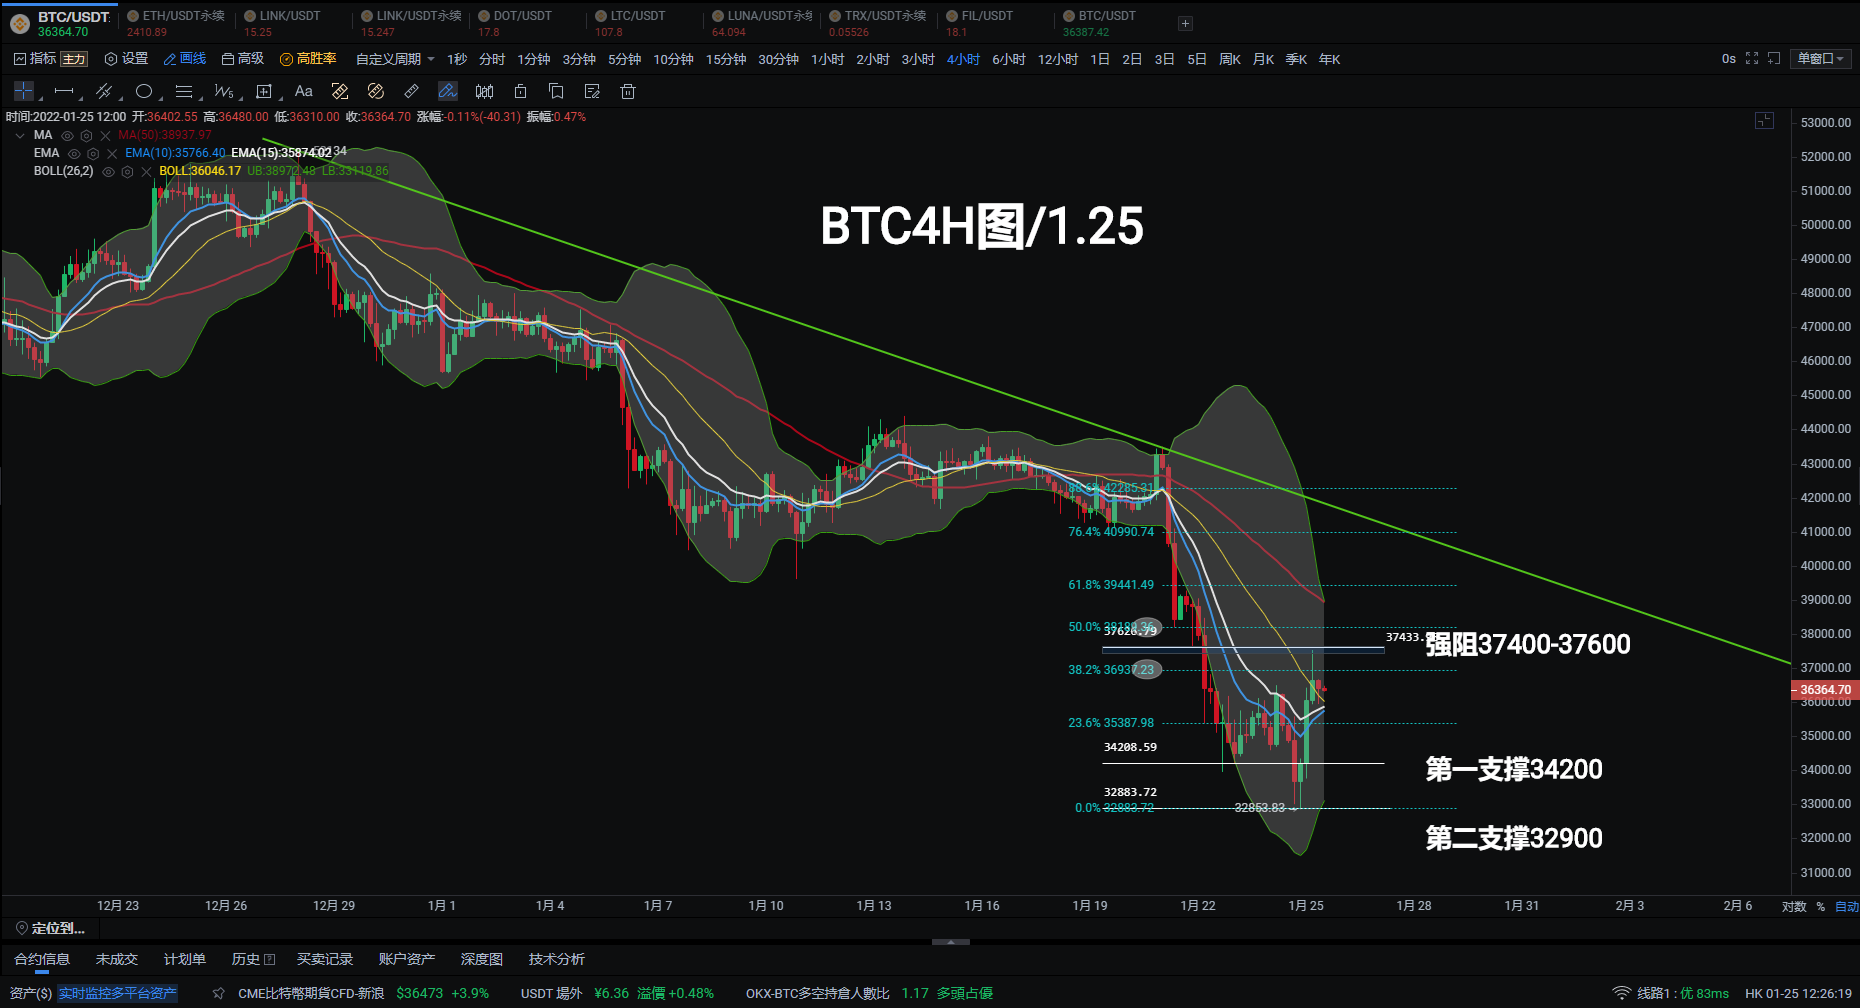
Task: Open the 单窗口 window layout dropdown
Action: tap(1819, 59)
